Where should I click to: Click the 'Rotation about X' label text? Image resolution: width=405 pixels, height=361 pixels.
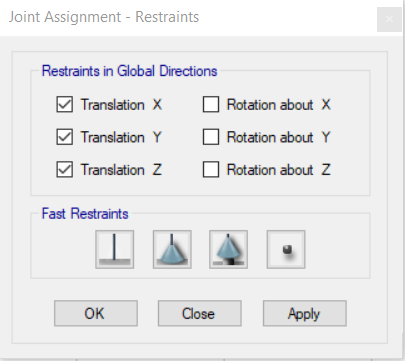click(x=279, y=105)
